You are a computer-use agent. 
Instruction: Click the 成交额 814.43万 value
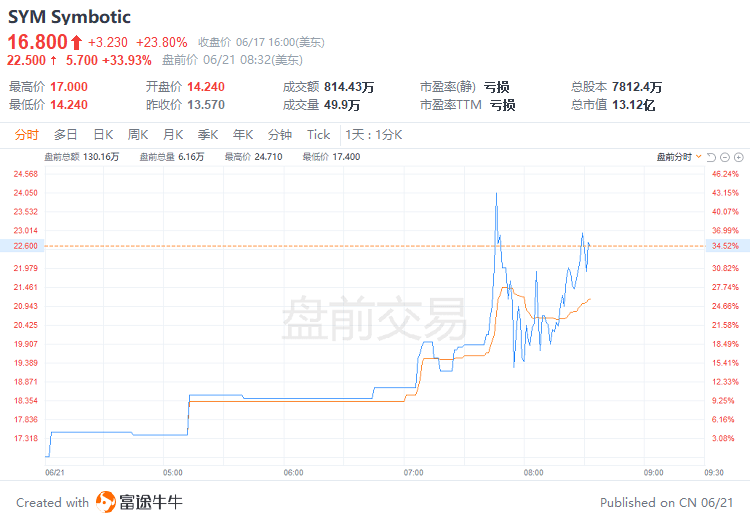tap(349, 87)
